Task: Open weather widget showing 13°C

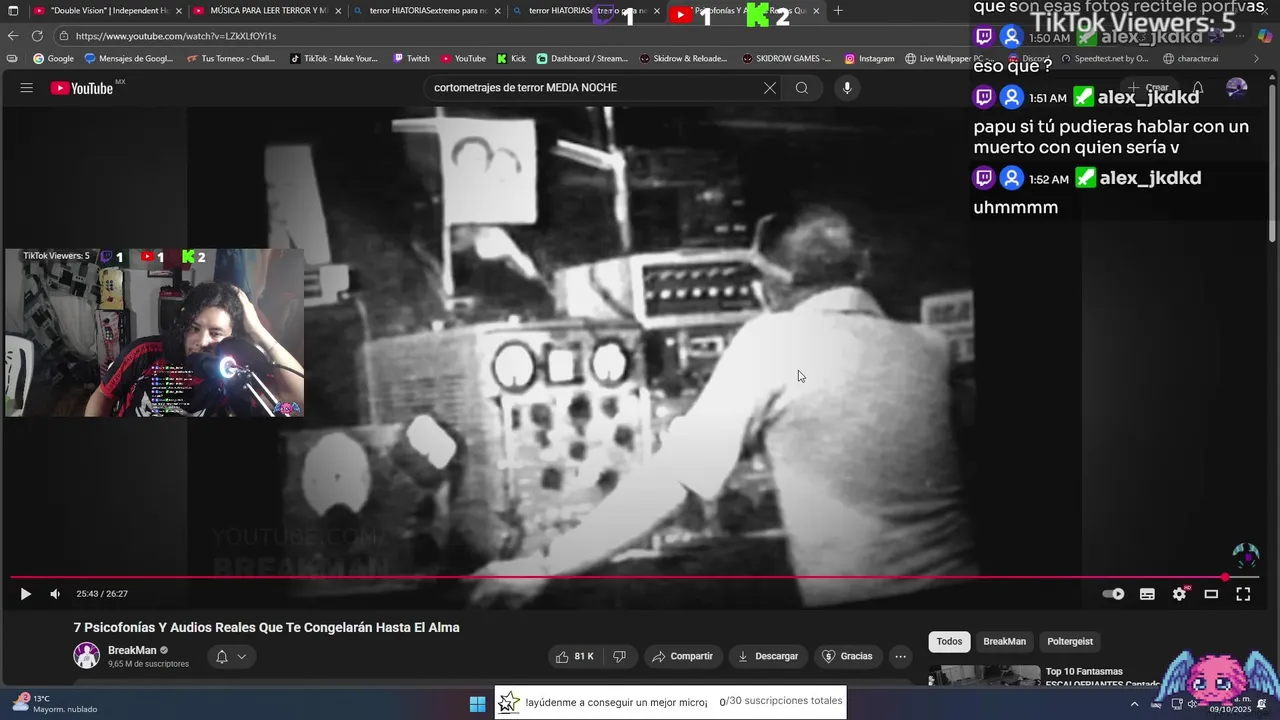Action: tap(55, 703)
